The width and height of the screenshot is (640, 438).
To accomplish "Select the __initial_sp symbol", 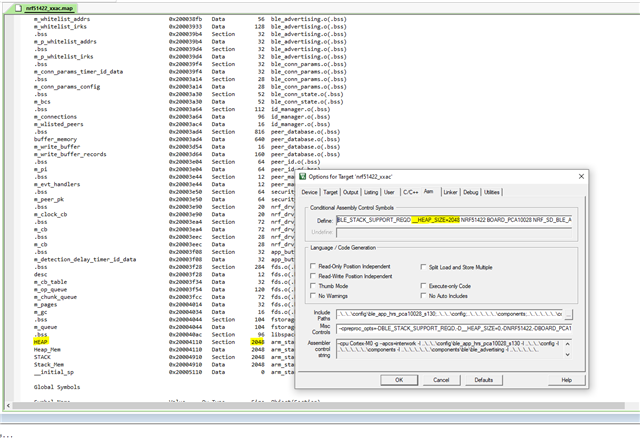I will pos(53,372).
